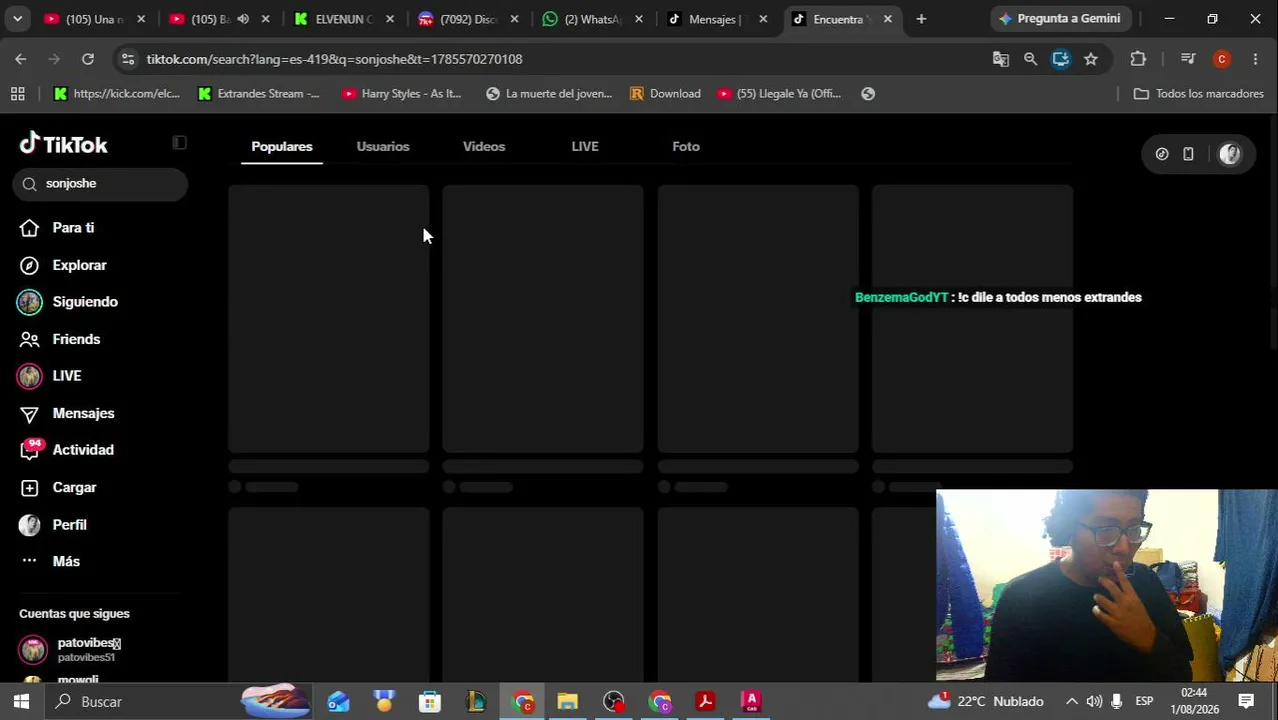1278x720 pixels.
Task: Open Siguiendo in sidebar
Action: 85,302
